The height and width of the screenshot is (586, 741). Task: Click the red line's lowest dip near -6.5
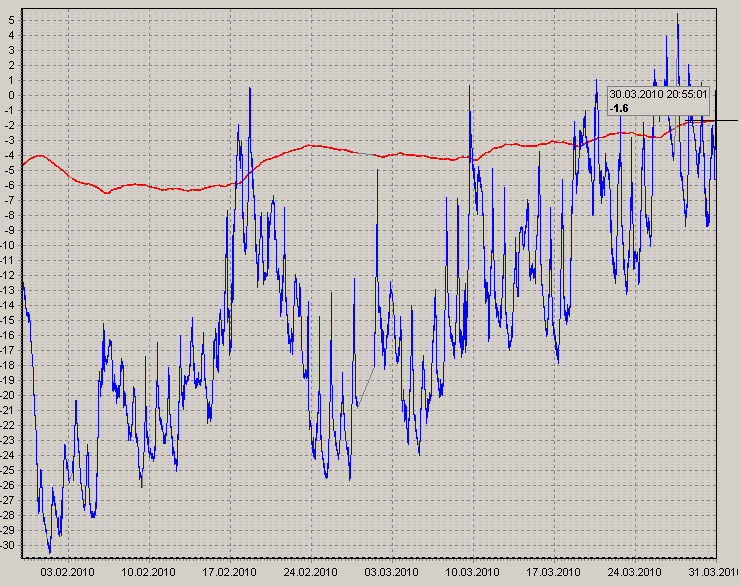106,192
